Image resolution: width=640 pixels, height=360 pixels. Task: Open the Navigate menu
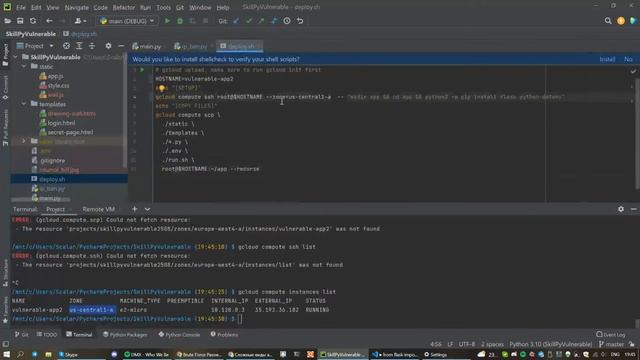[x=77, y=7]
